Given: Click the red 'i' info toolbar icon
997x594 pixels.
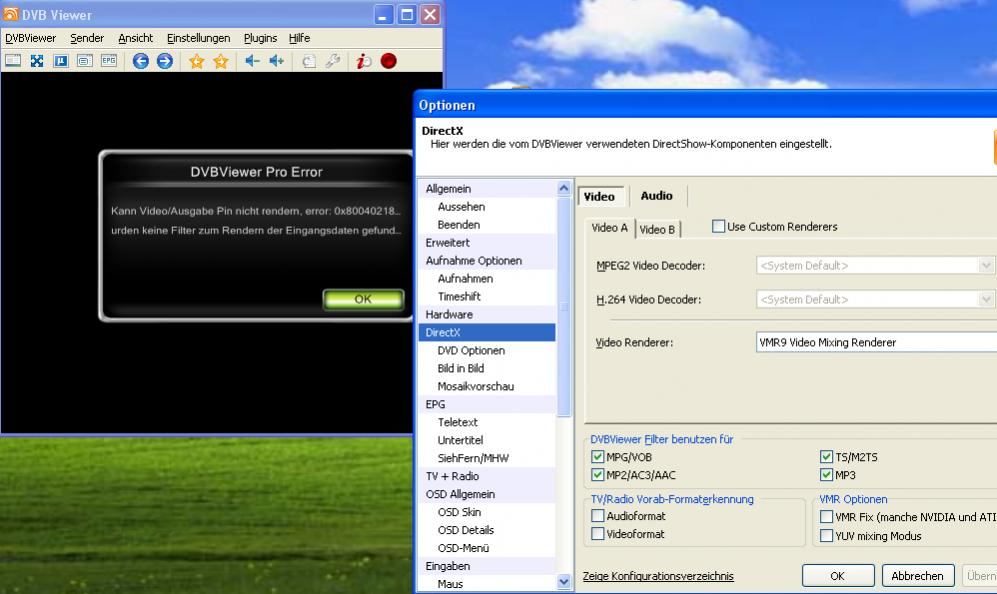Looking at the screenshot, I should coord(364,61).
